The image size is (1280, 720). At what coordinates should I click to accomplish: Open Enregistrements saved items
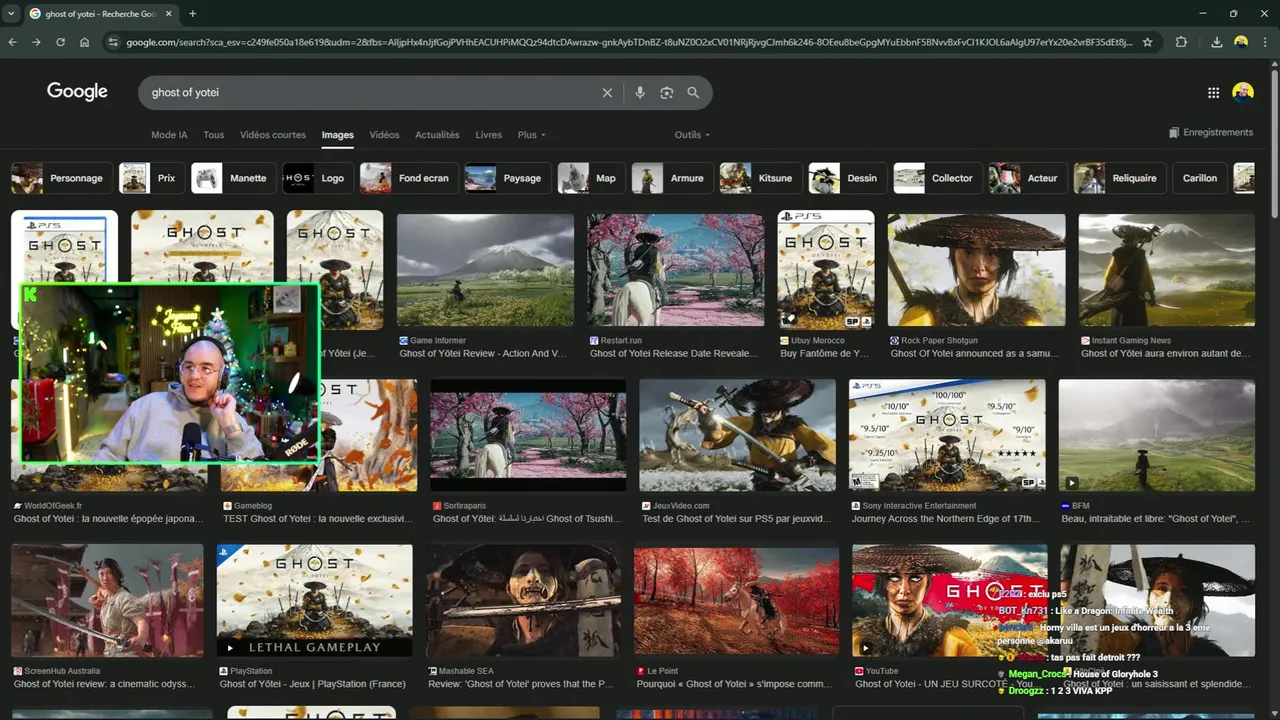pos(1210,132)
